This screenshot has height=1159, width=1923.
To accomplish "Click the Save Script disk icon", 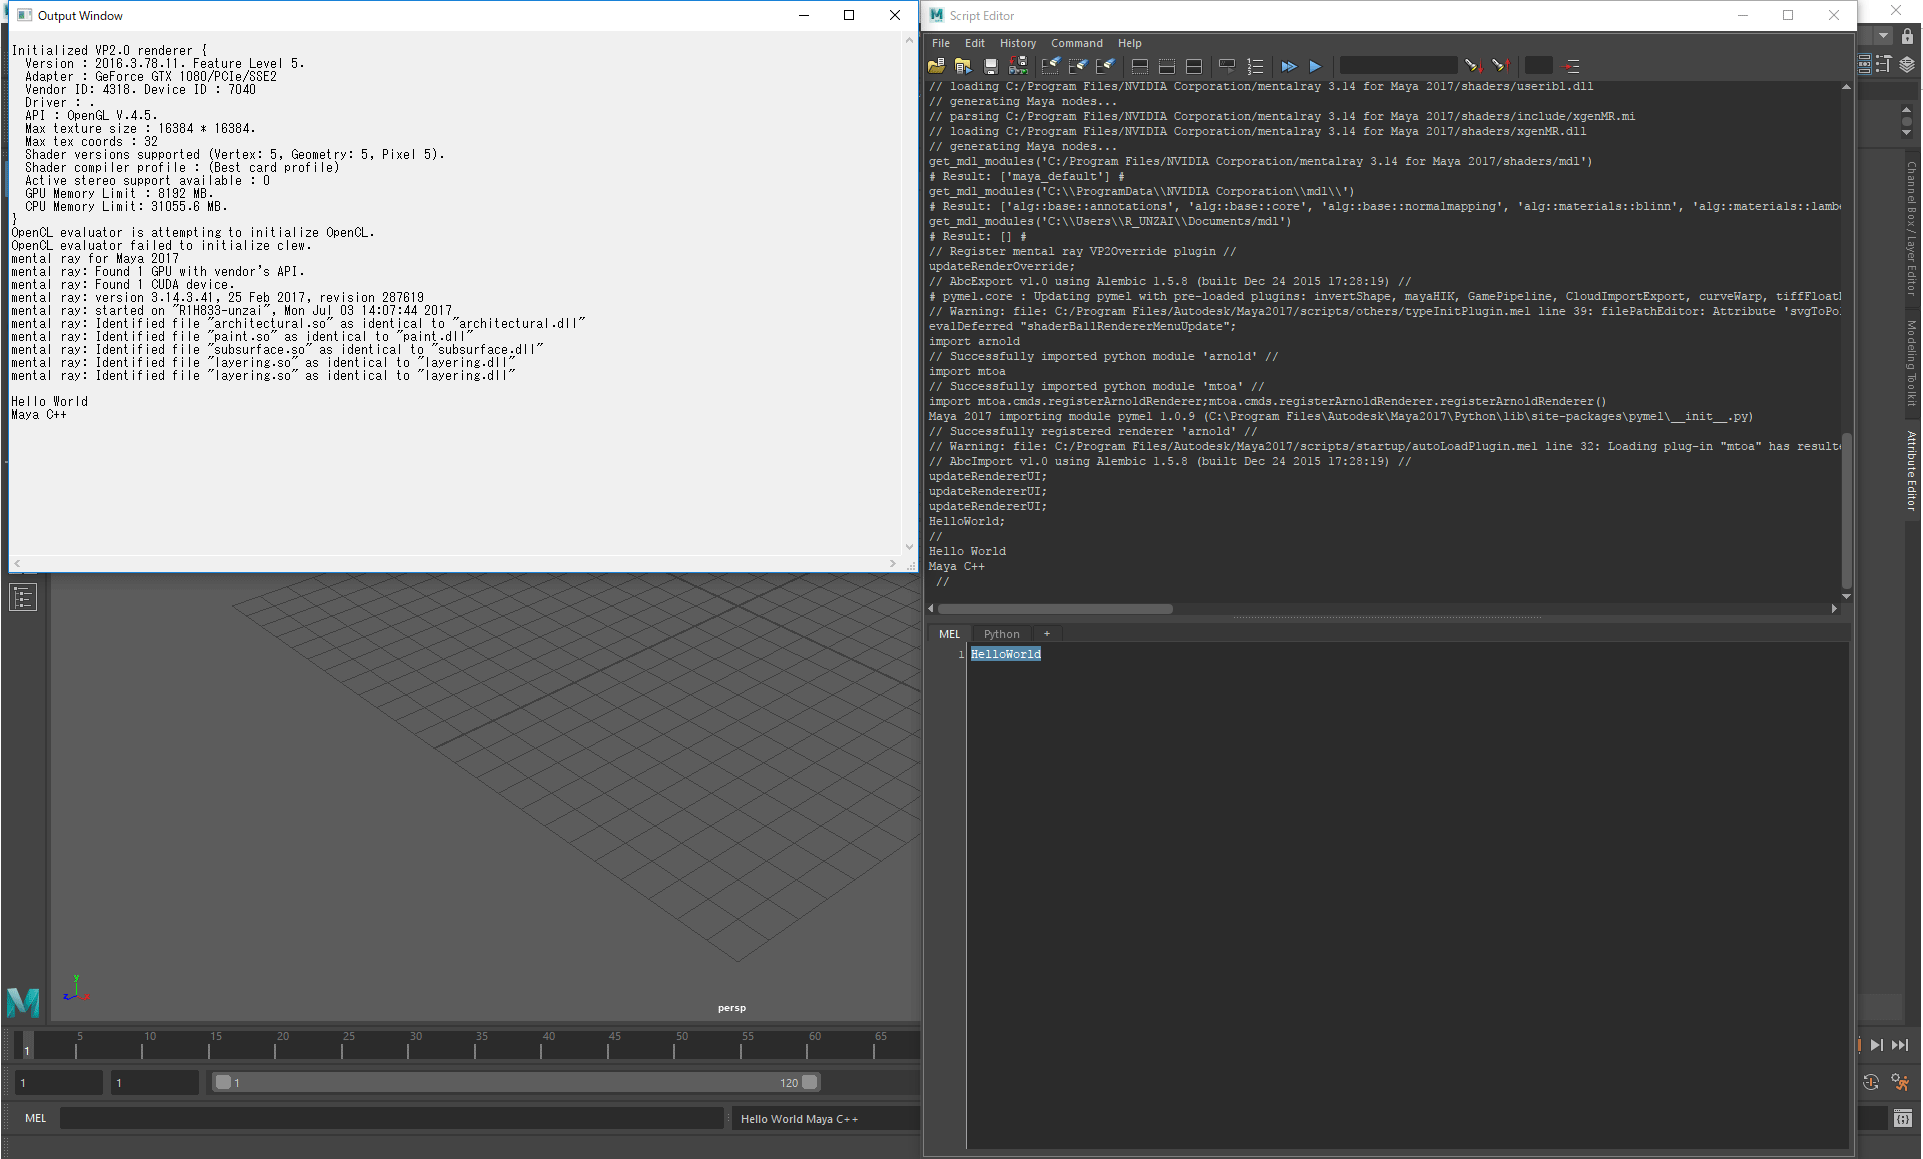I will tap(990, 66).
